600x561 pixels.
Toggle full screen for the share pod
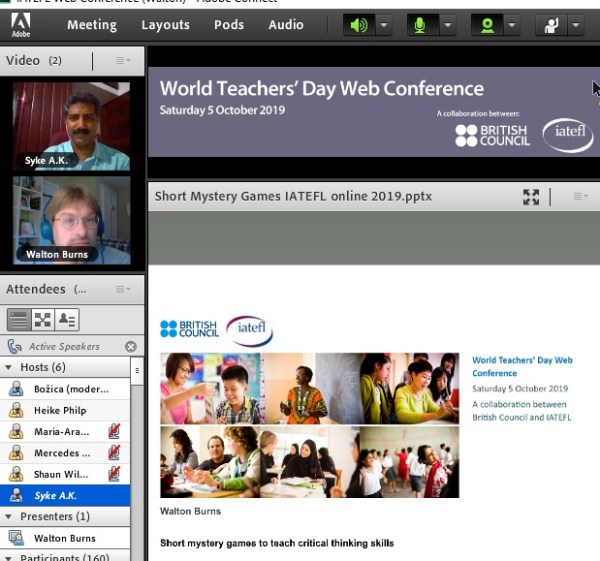click(531, 197)
